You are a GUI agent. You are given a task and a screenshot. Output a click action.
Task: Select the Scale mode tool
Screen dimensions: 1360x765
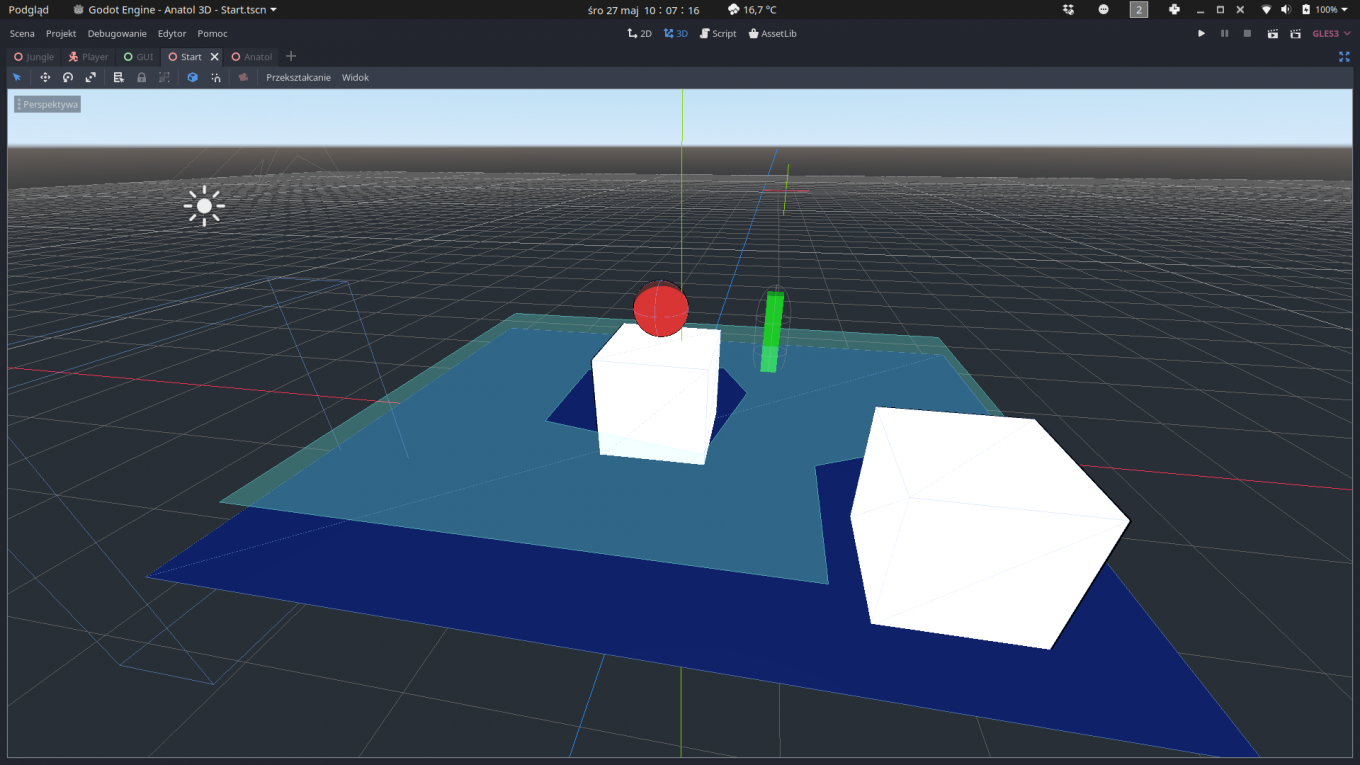tap(91, 77)
